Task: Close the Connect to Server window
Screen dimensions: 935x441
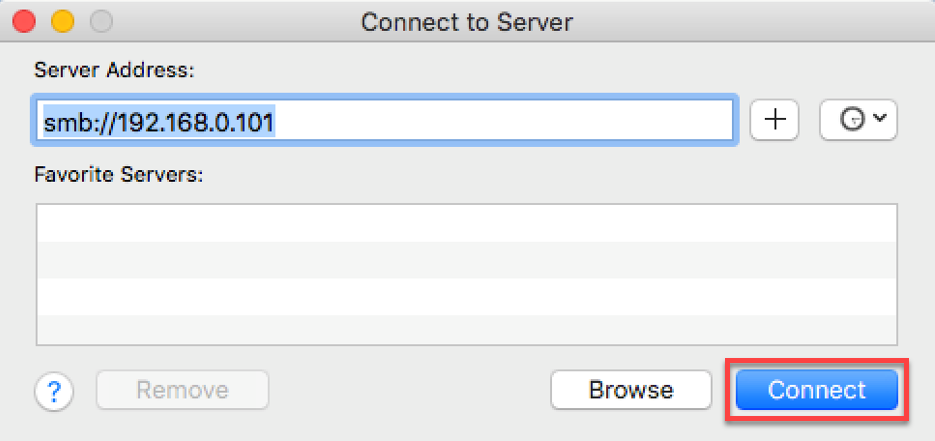Action: (x=22, y=21)
